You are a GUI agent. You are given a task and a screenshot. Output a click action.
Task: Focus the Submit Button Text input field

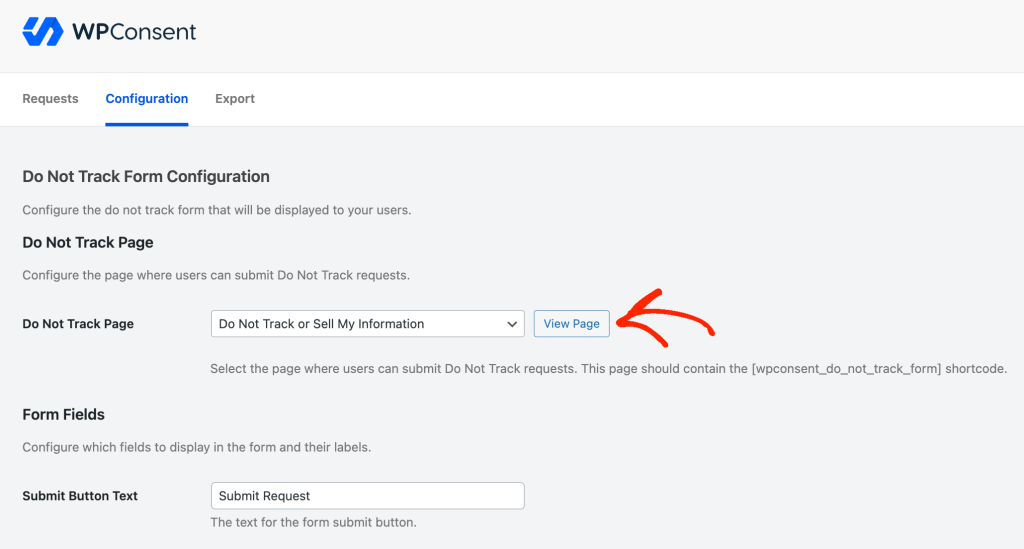[x=367, y=496]
